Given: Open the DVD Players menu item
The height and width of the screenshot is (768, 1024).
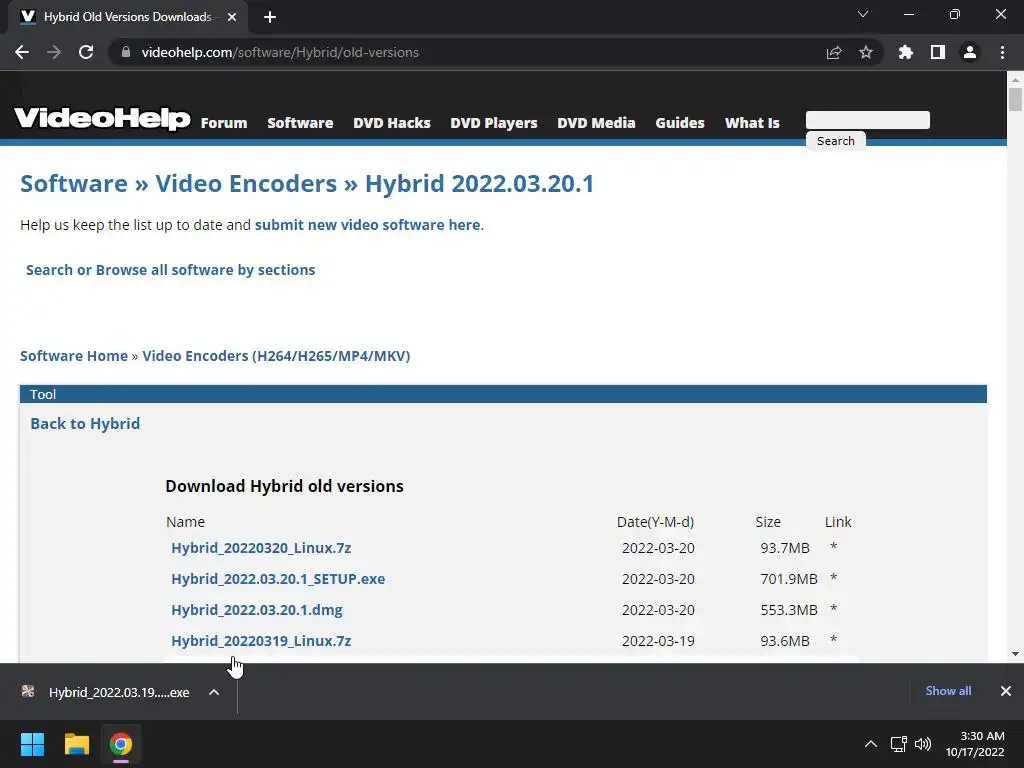Looking at the screenshot, I should pyautogui.click(x=494, y=123).
